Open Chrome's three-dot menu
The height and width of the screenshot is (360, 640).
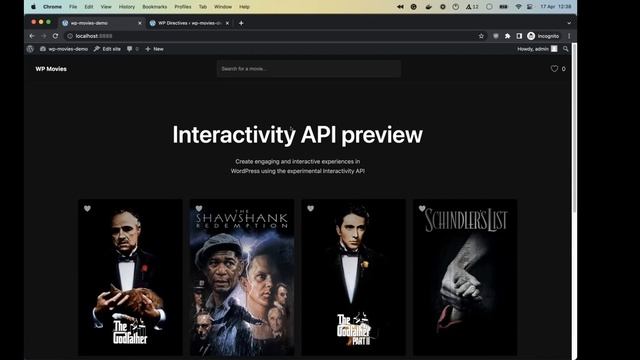coord(569,36)
